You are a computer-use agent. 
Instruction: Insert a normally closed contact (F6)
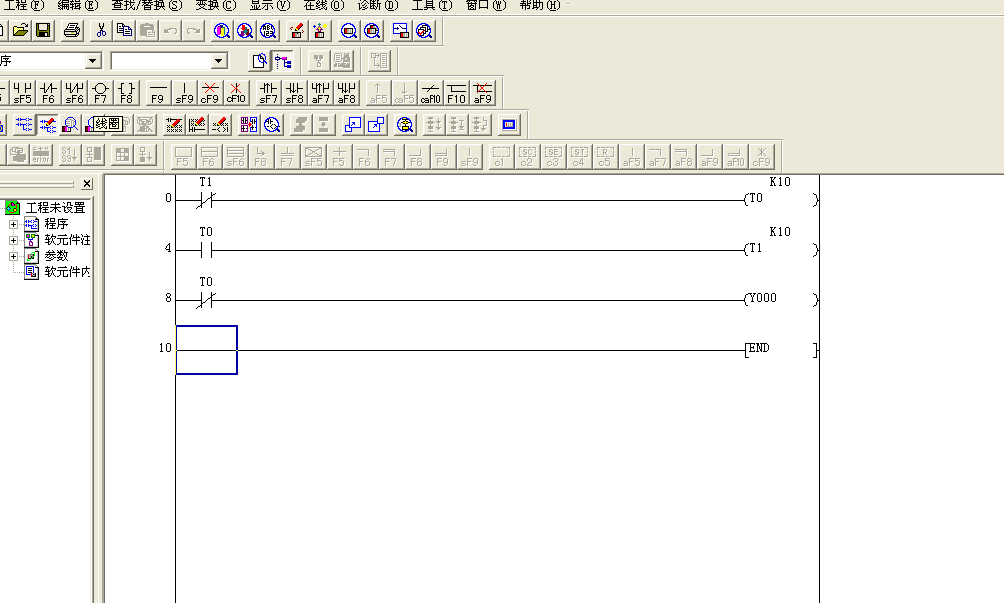pos(48,93)
